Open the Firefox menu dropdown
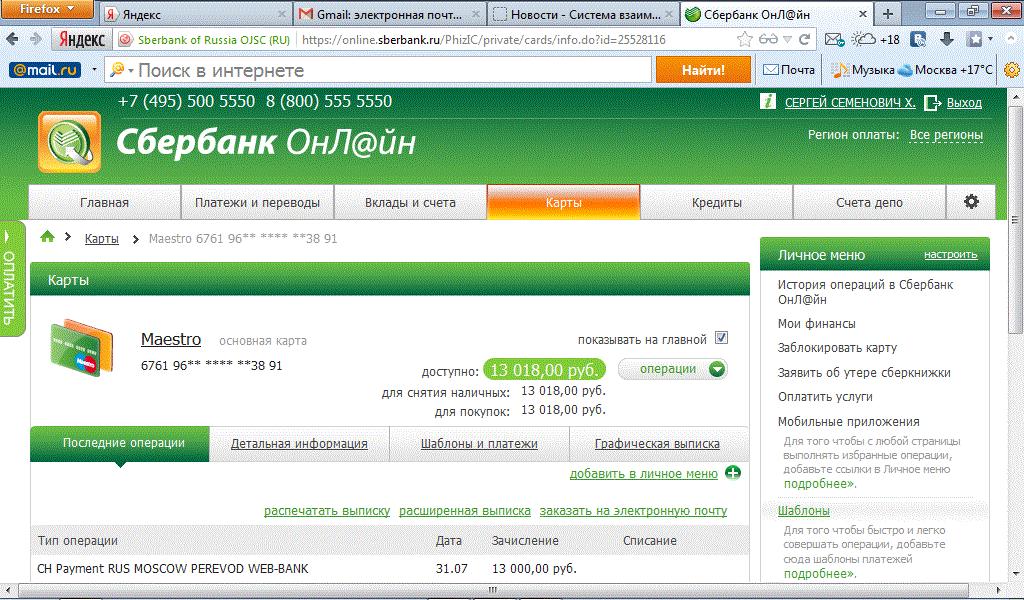This screenshot has height=600, width=1024. (47, 9)
